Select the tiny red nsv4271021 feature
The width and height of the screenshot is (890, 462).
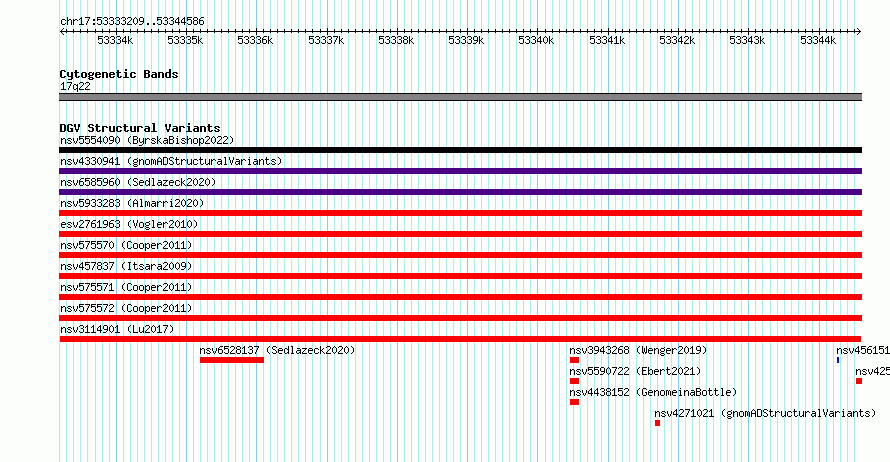click(x=657, y=423)
